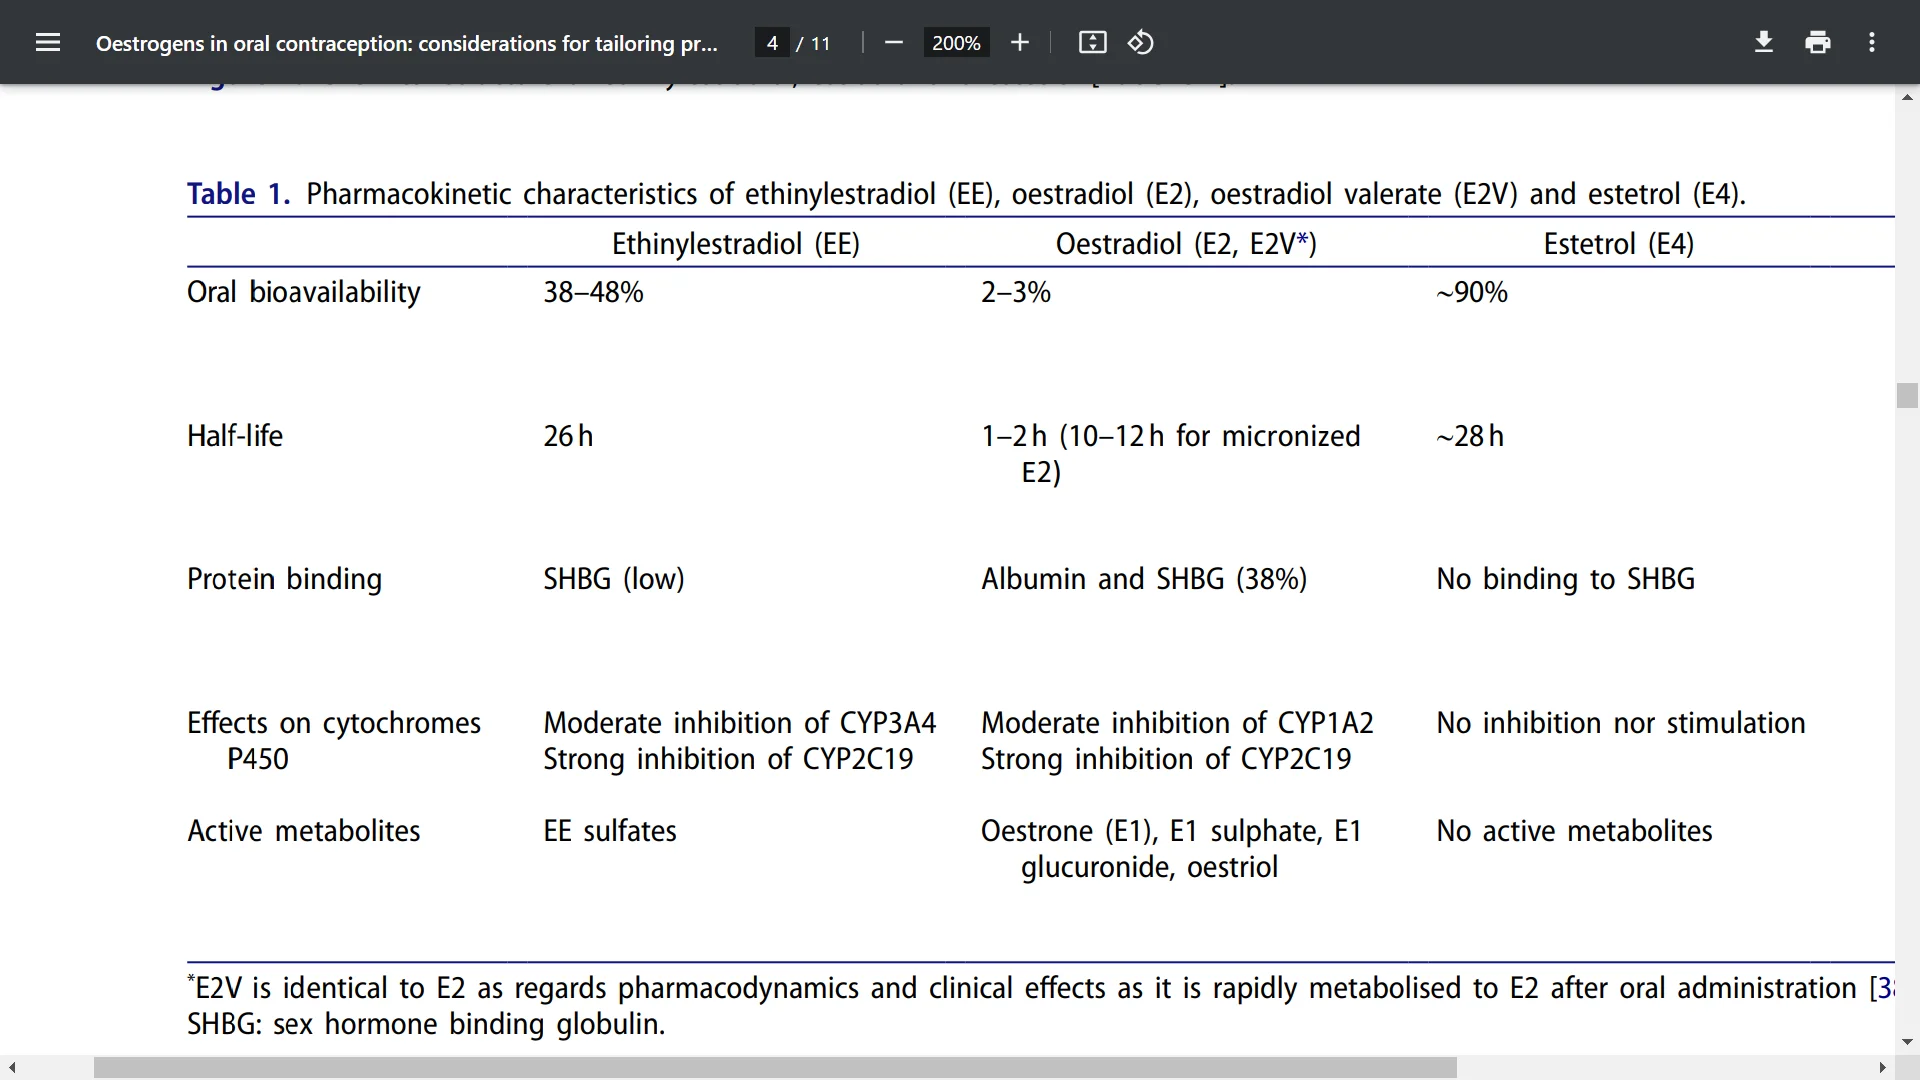
Task: Click the 'Effects on cytochromes' row label
Action: click(334, 723)
